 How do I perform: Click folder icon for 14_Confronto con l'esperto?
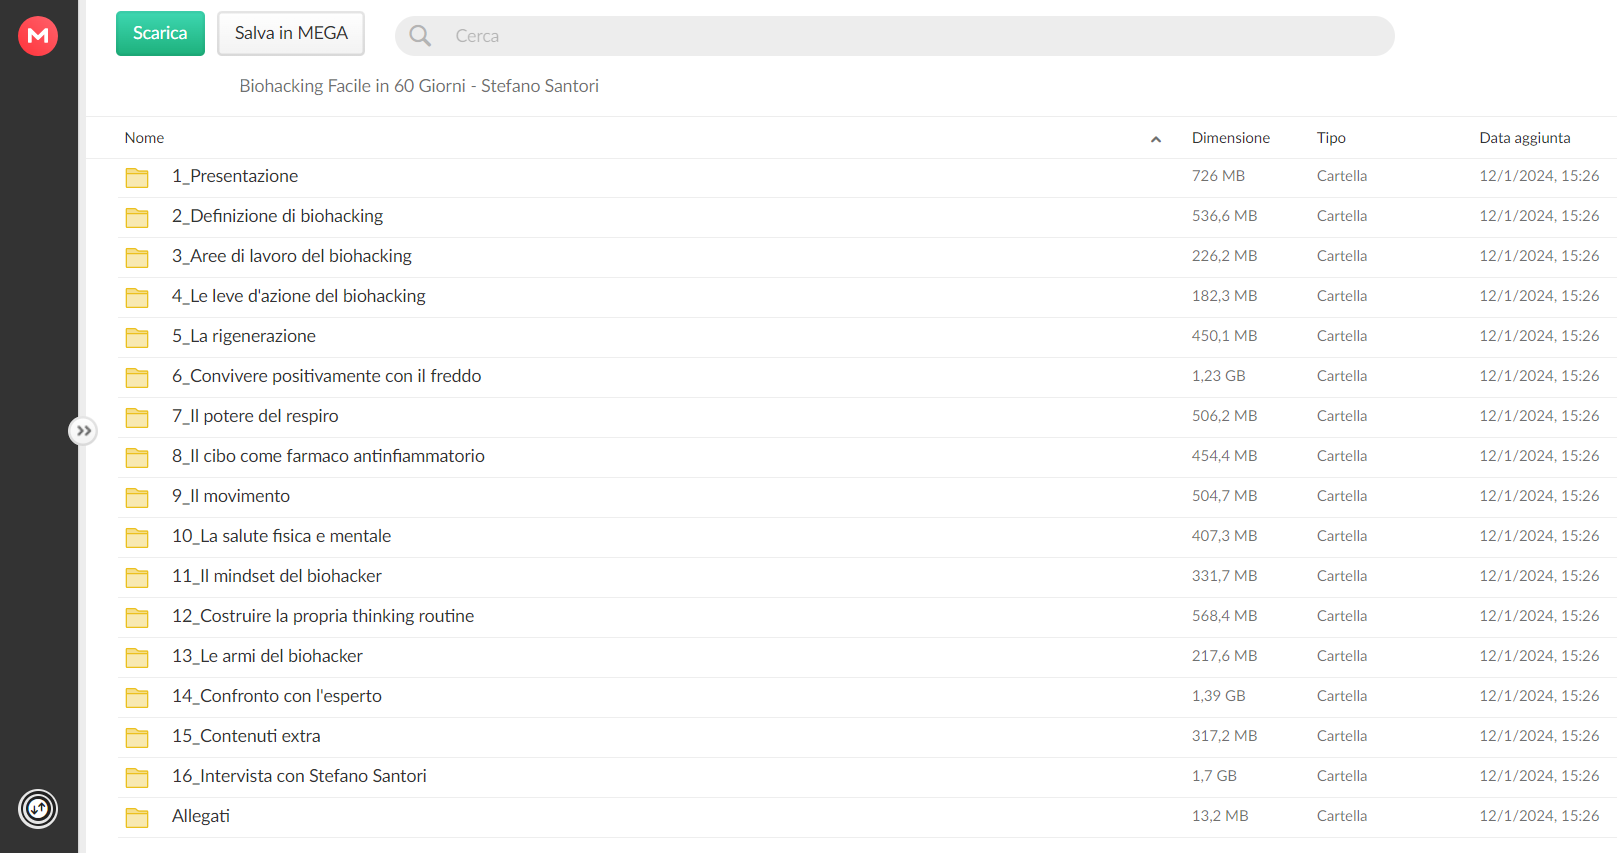[x=137, y=698]
